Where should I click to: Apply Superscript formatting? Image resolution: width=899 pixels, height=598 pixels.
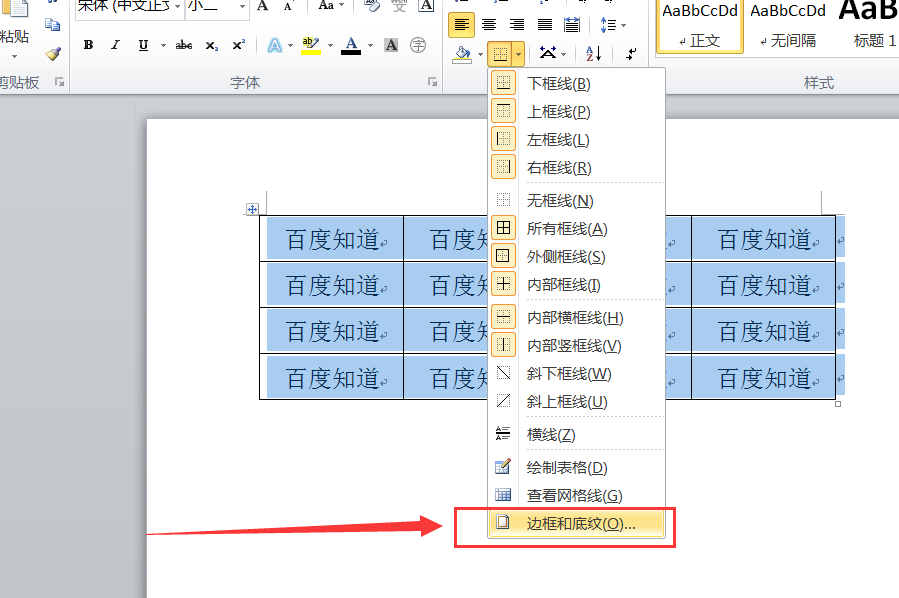[x=239, y=45]
